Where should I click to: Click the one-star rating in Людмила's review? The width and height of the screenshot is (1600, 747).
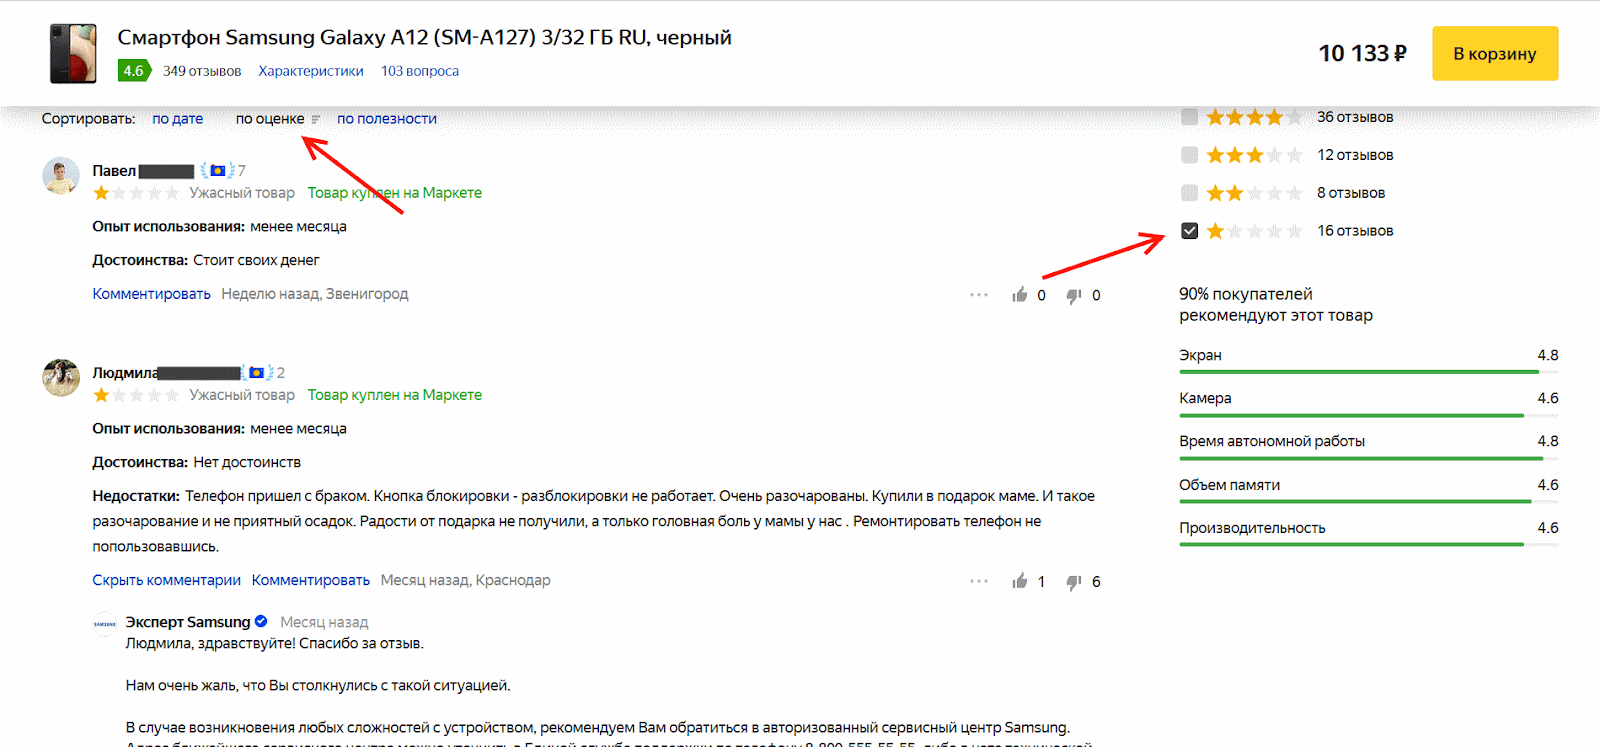coord(136,395)
